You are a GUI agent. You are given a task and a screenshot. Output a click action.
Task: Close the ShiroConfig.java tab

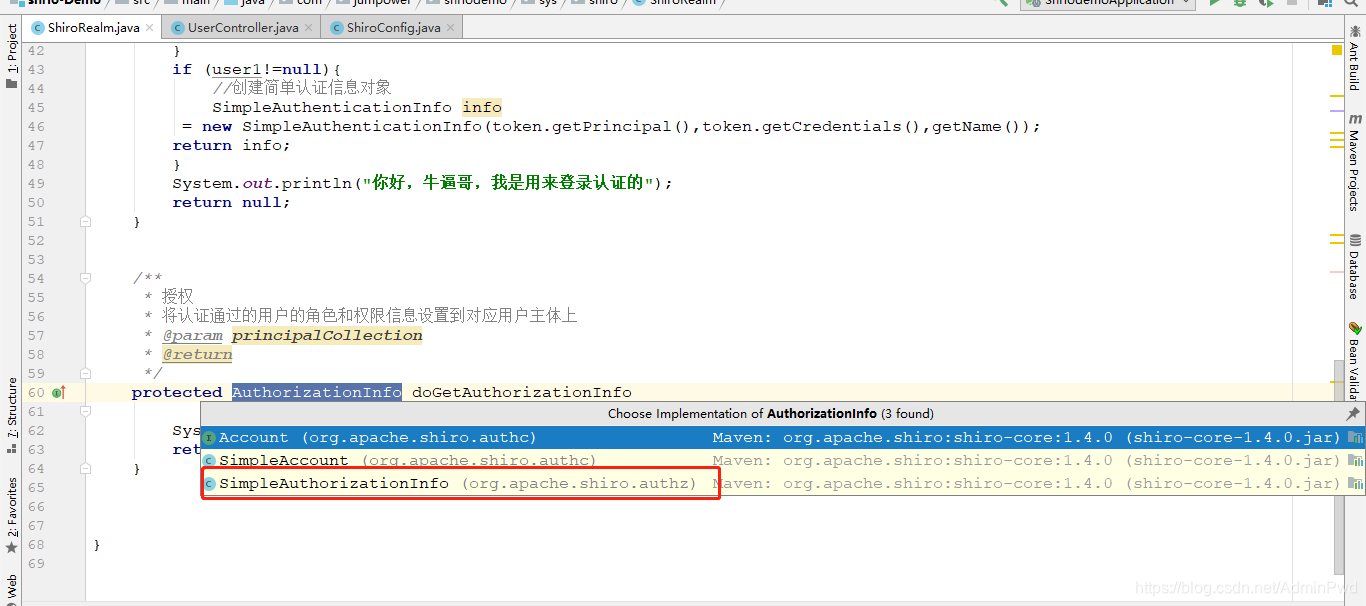click(450, 28)
